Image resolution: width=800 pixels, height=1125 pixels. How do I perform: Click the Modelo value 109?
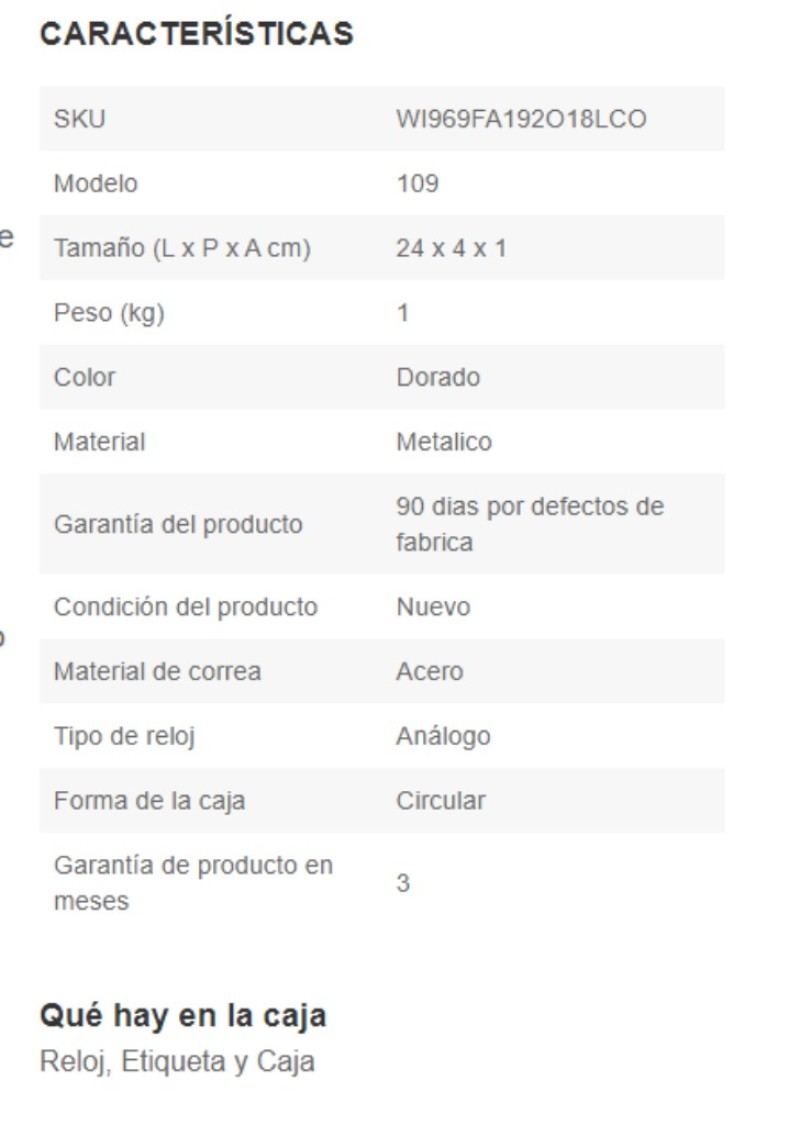pyautogui.click(x=417, y=183)
